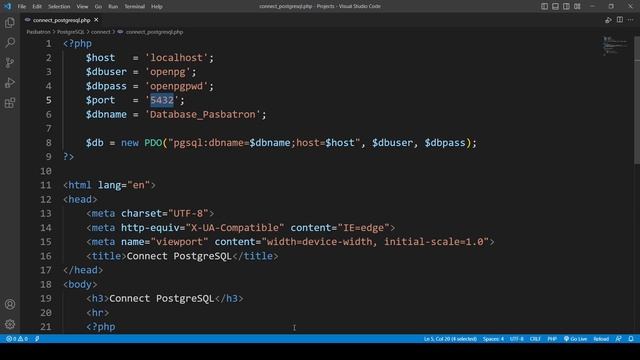
Task: Click the 'localhost' string on line 2
Action: click(177, 58)
